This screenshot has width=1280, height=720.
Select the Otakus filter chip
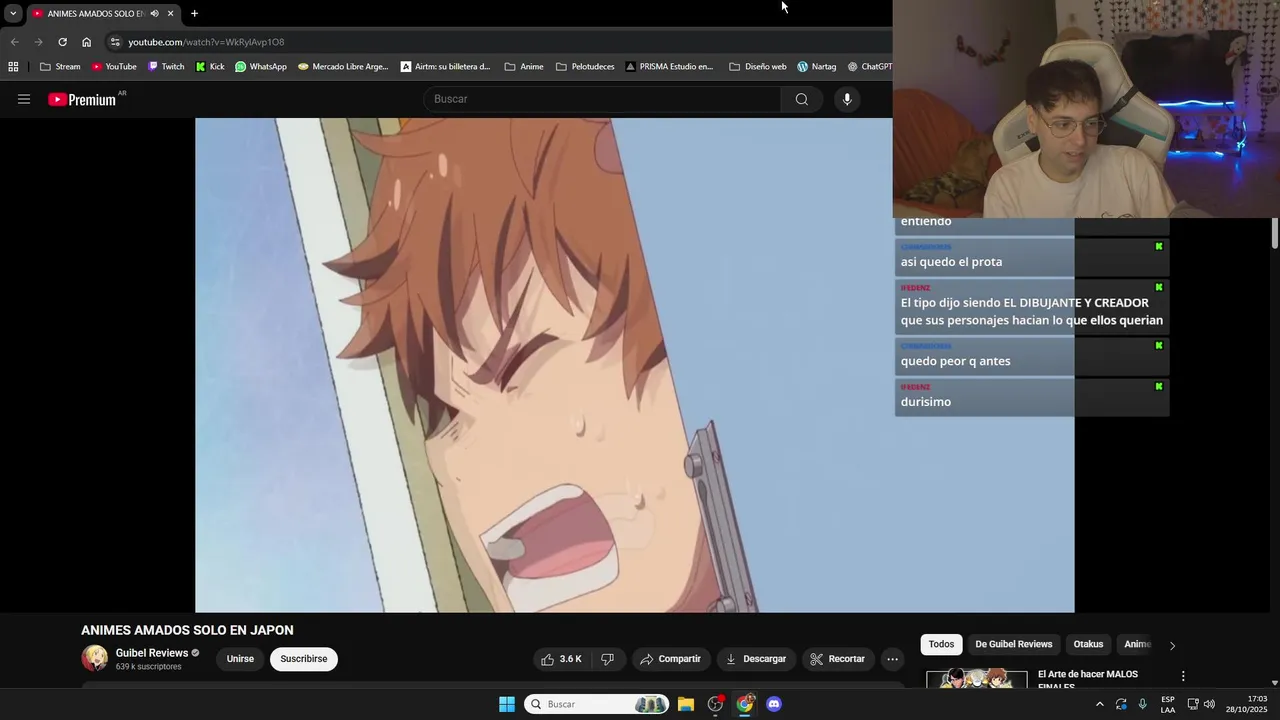(x=1088, y=645)
